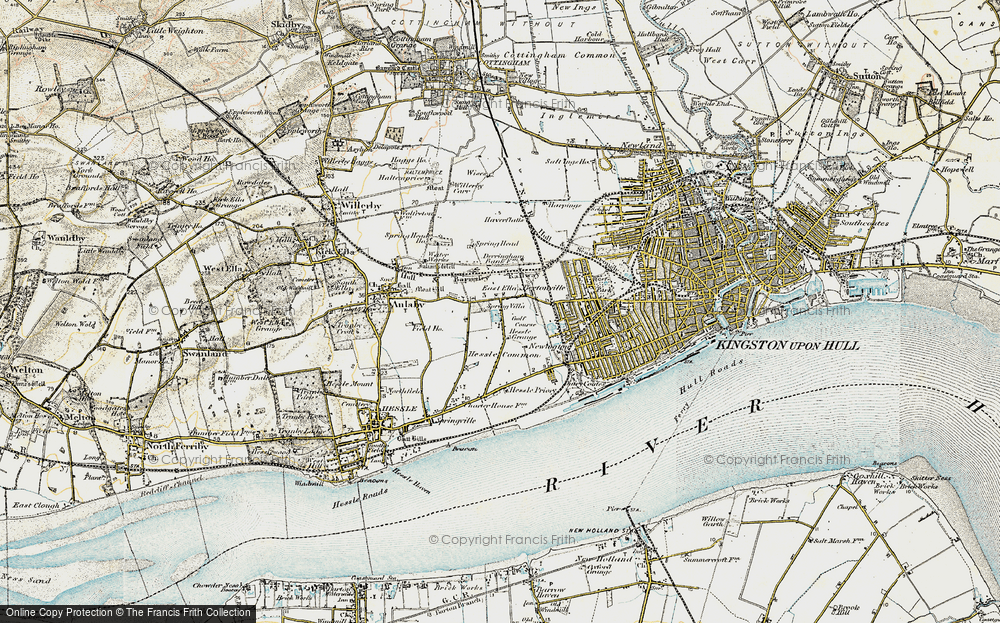Select the Hessle Common label
Image resolution: width=1000 pixels, height=623 pixels.
pyautogui.click(x=504, y=354)
